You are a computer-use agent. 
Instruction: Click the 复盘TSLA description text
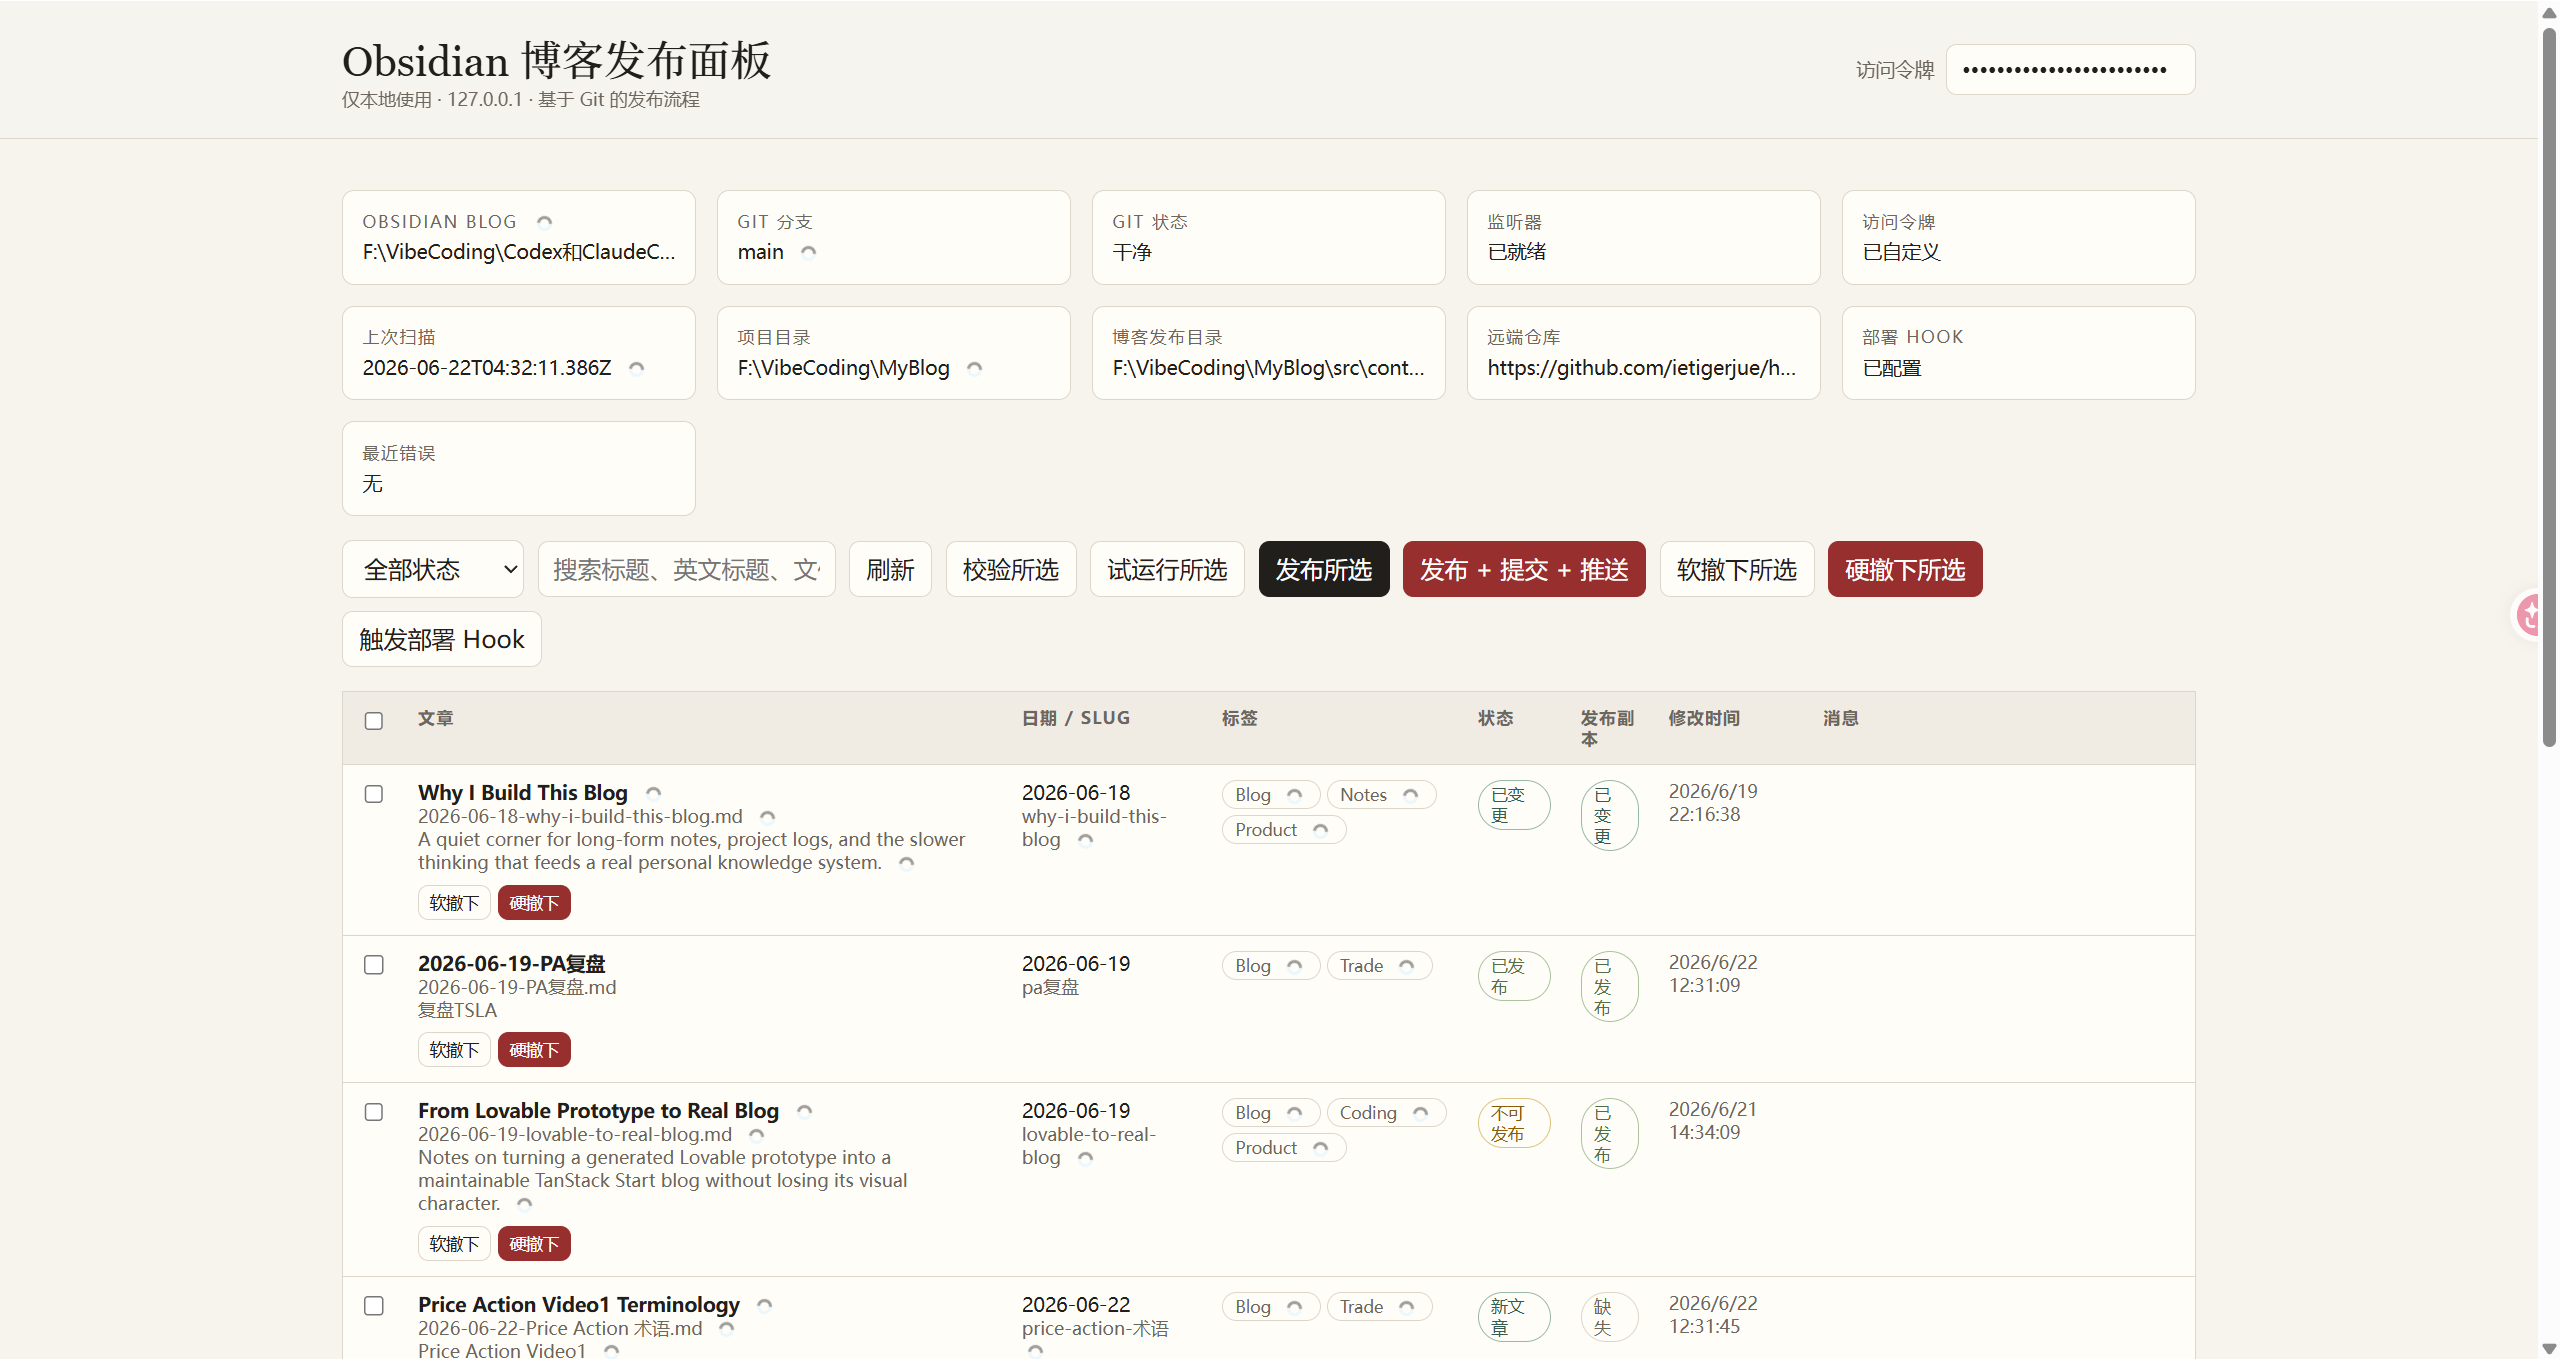457,1011
